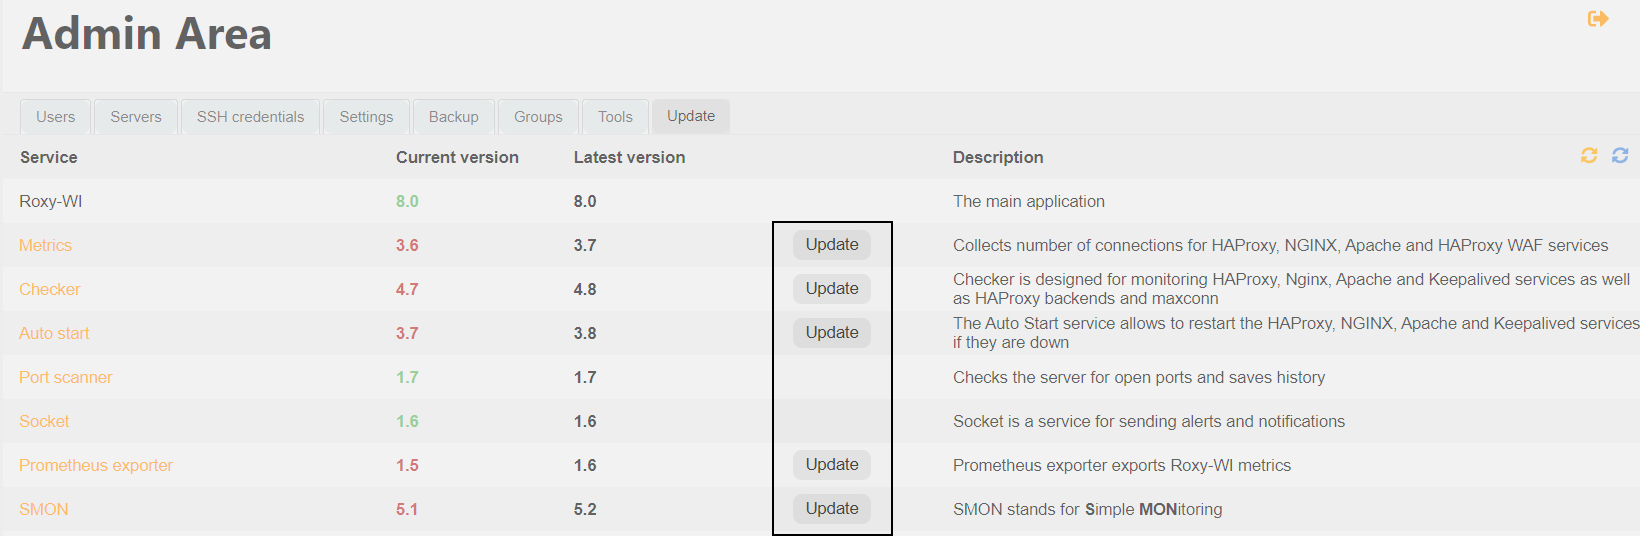Select the Update tab
The width and height of the screenshot is (1640, 536).
[691, 116]
